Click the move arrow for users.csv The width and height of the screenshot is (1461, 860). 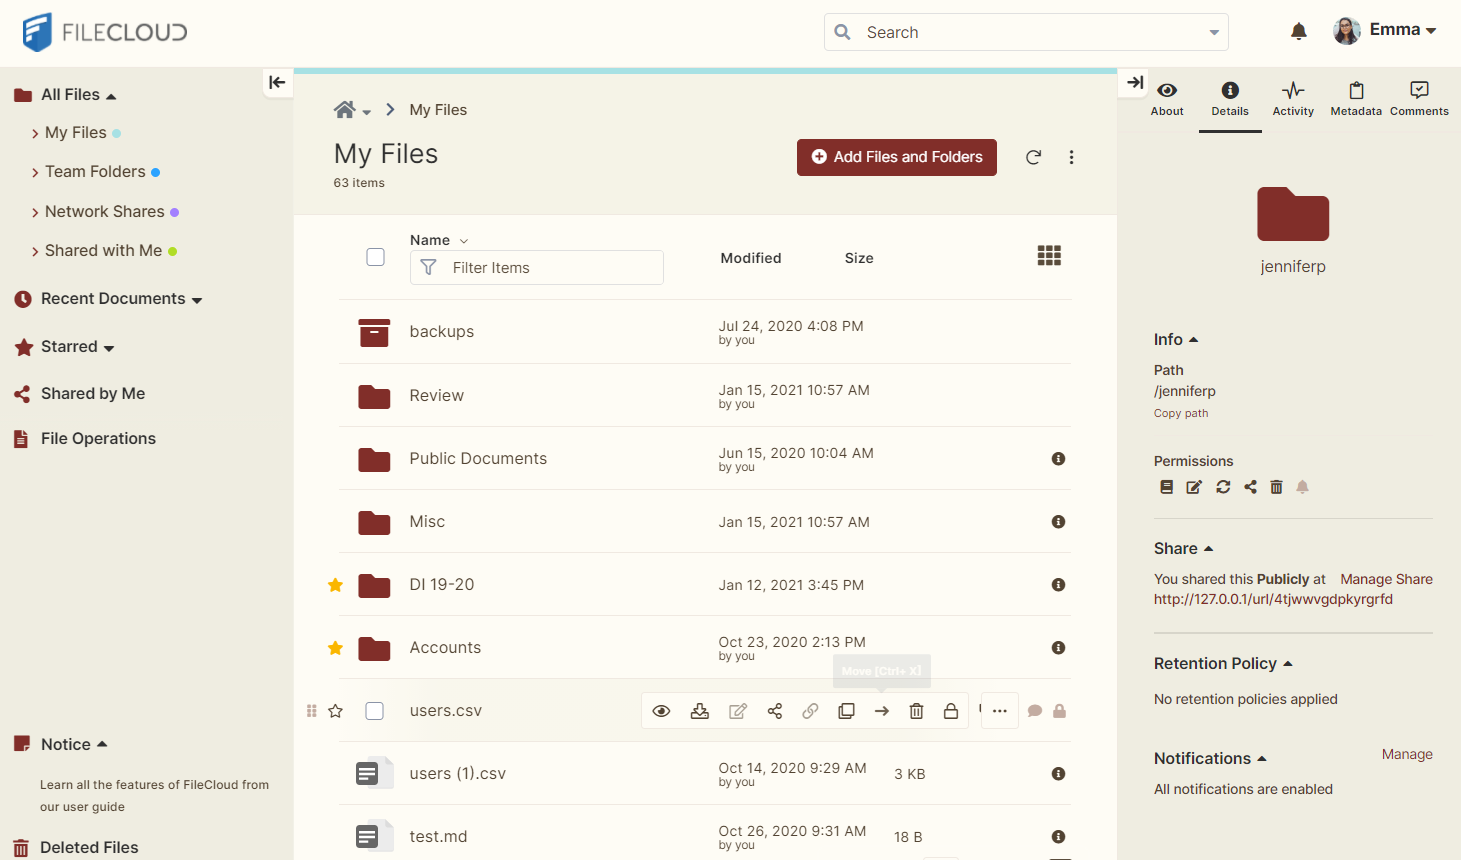point(882,711)
